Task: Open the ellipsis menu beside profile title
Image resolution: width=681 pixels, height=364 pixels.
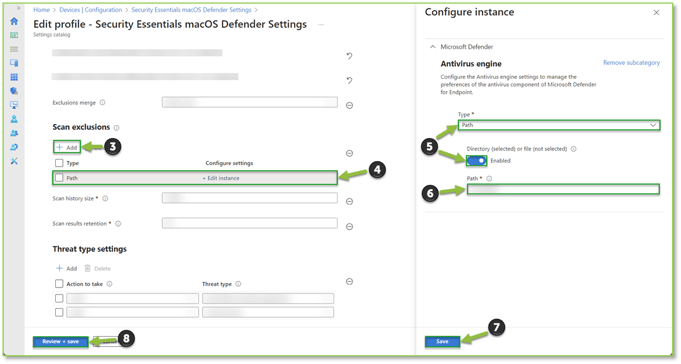Action: 321,25
